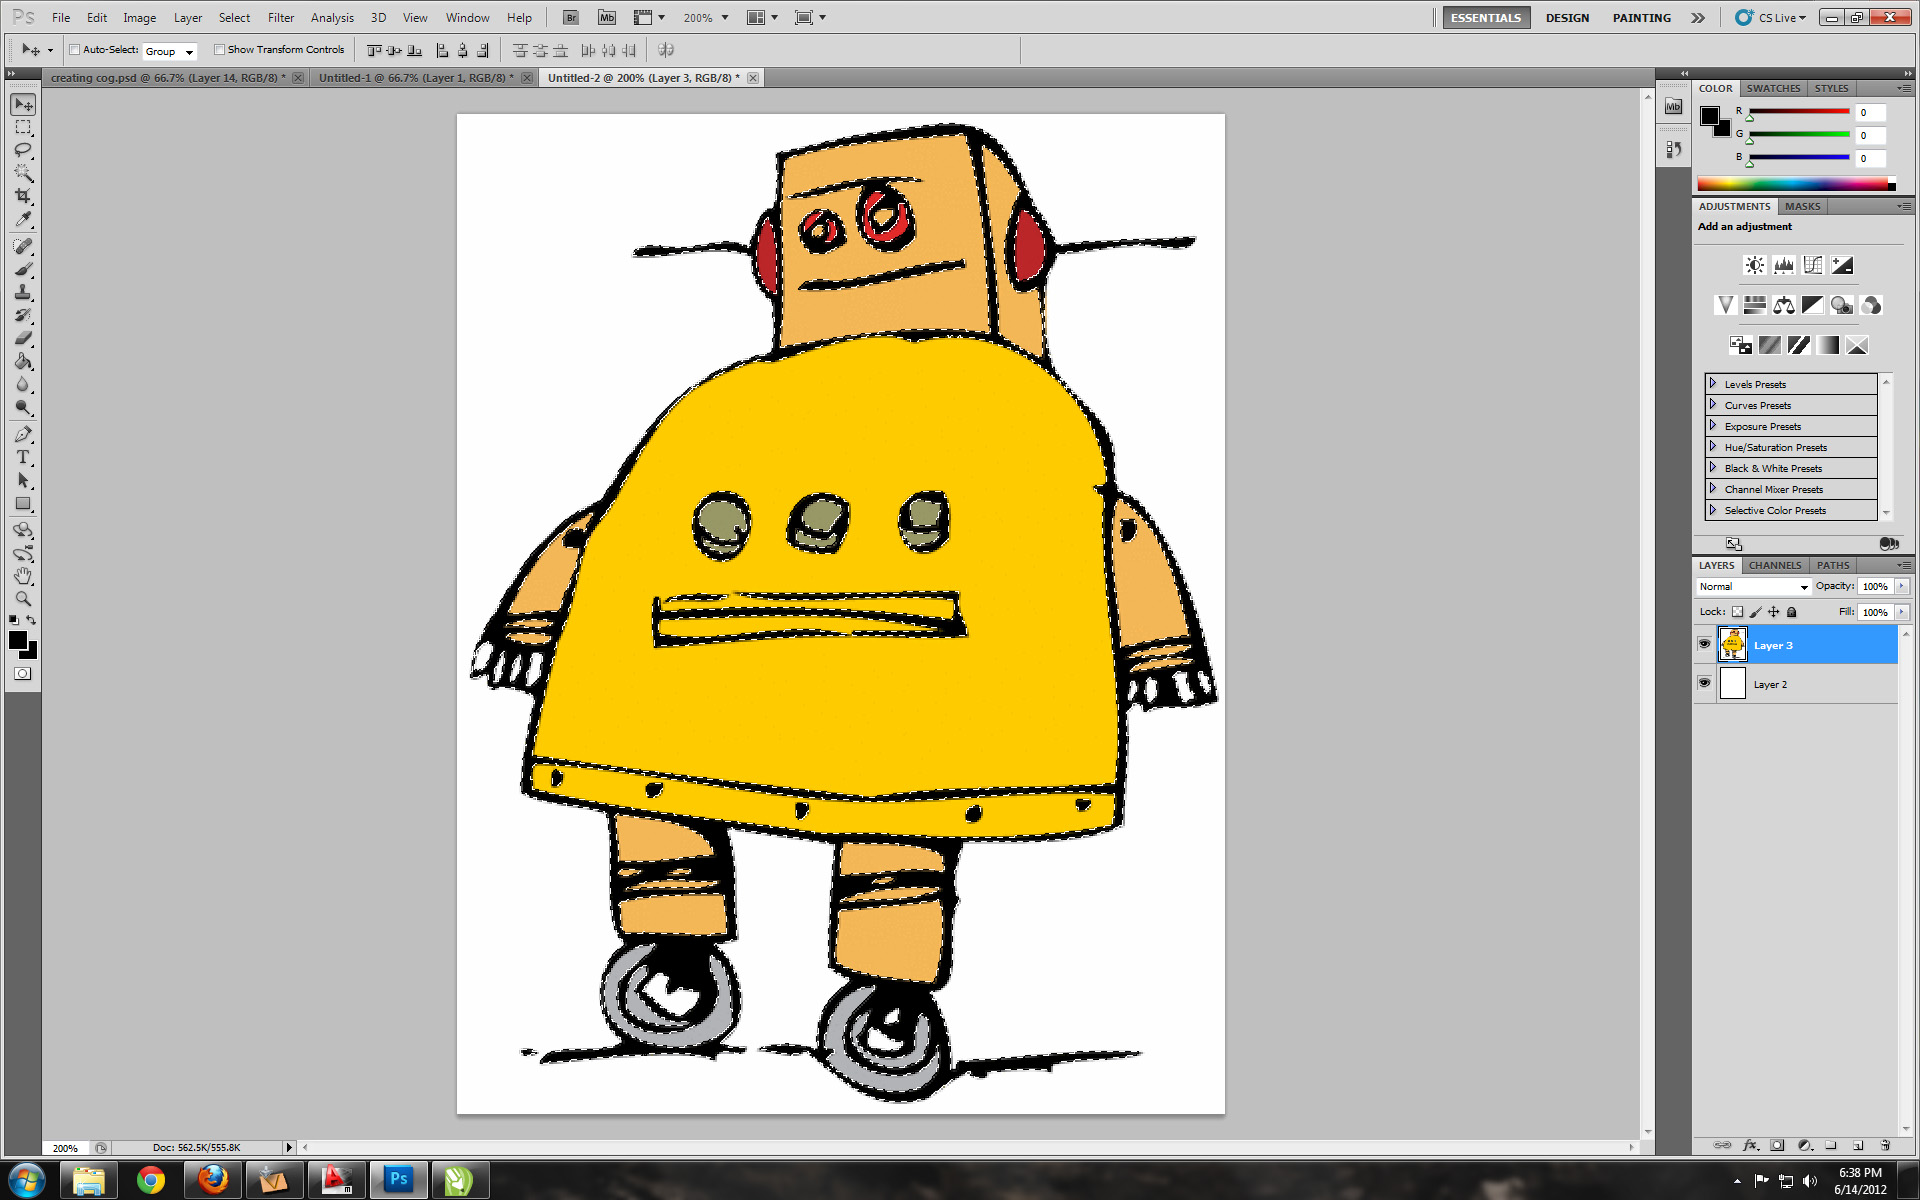The height and width of the screenshot is (1200, 1920).
Task: Click the Essentials workspace button
Action: 1486,18
